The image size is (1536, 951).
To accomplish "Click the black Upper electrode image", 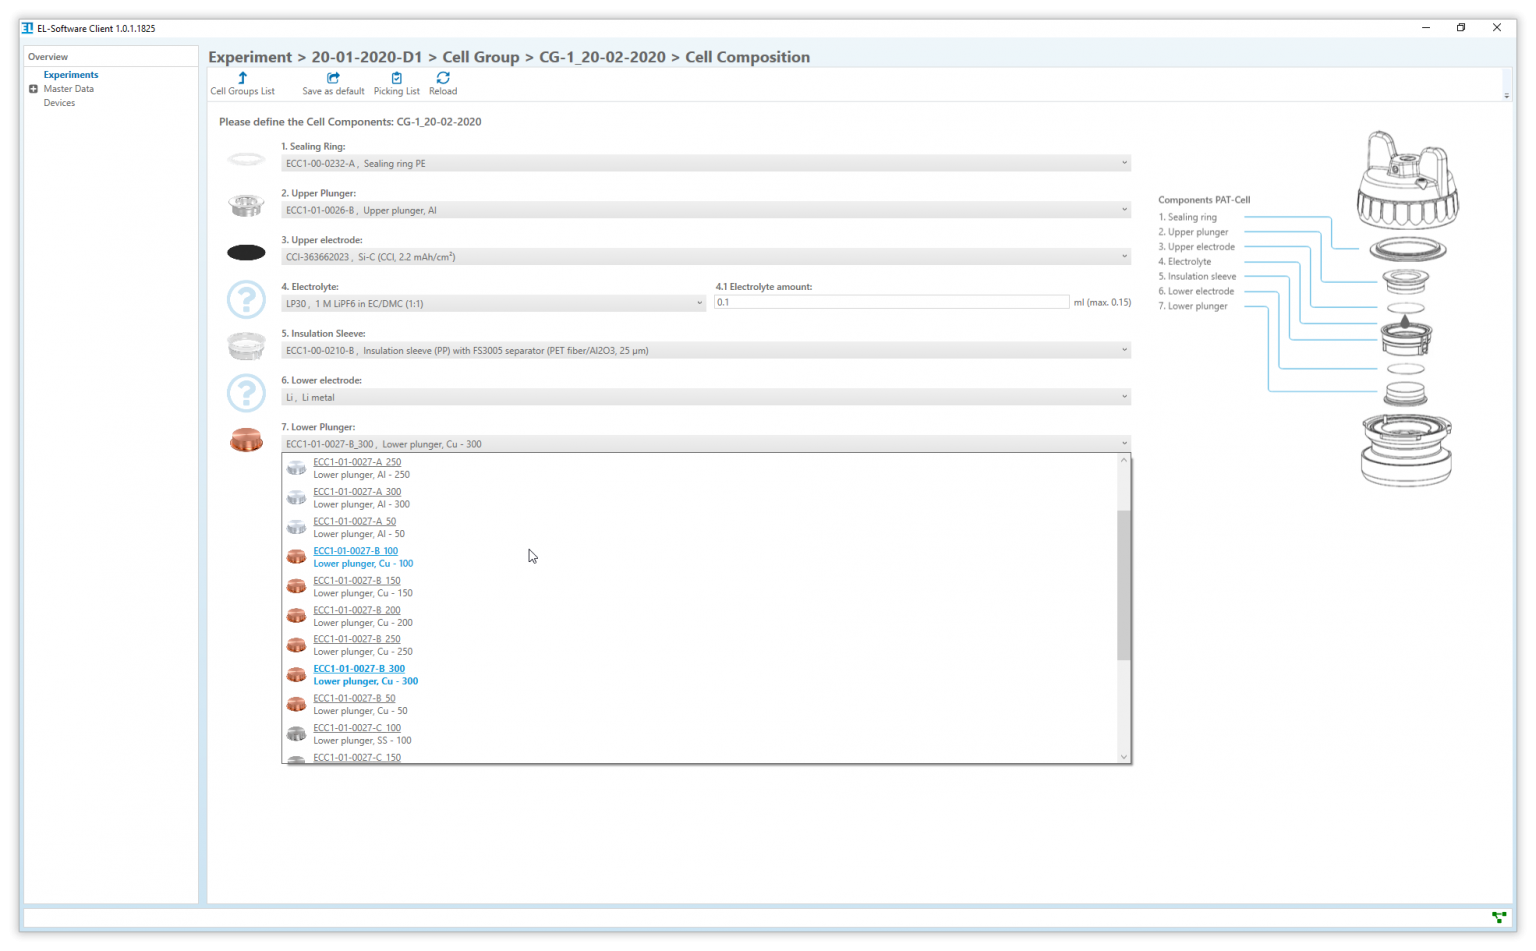I will click(246, 253).
